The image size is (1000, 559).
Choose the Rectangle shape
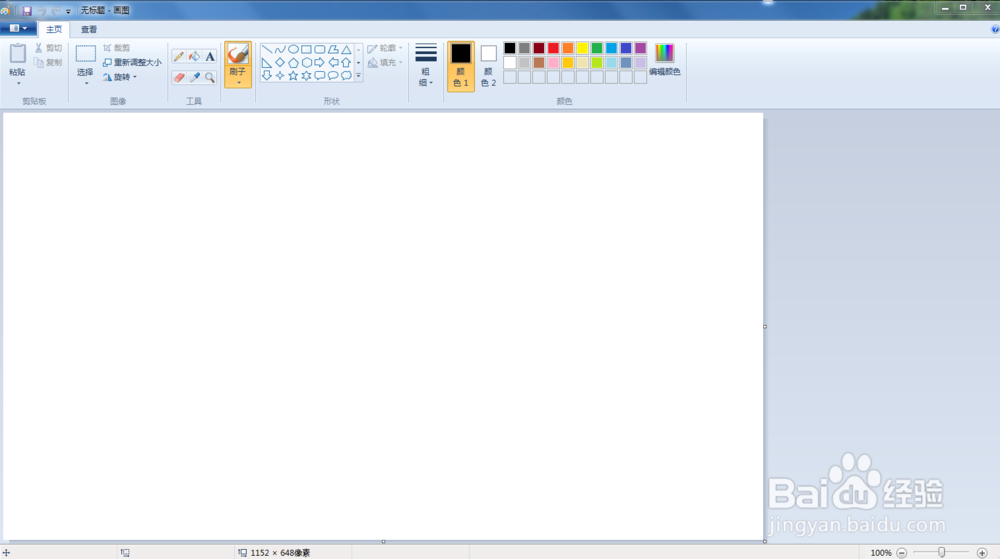point(307,49)
